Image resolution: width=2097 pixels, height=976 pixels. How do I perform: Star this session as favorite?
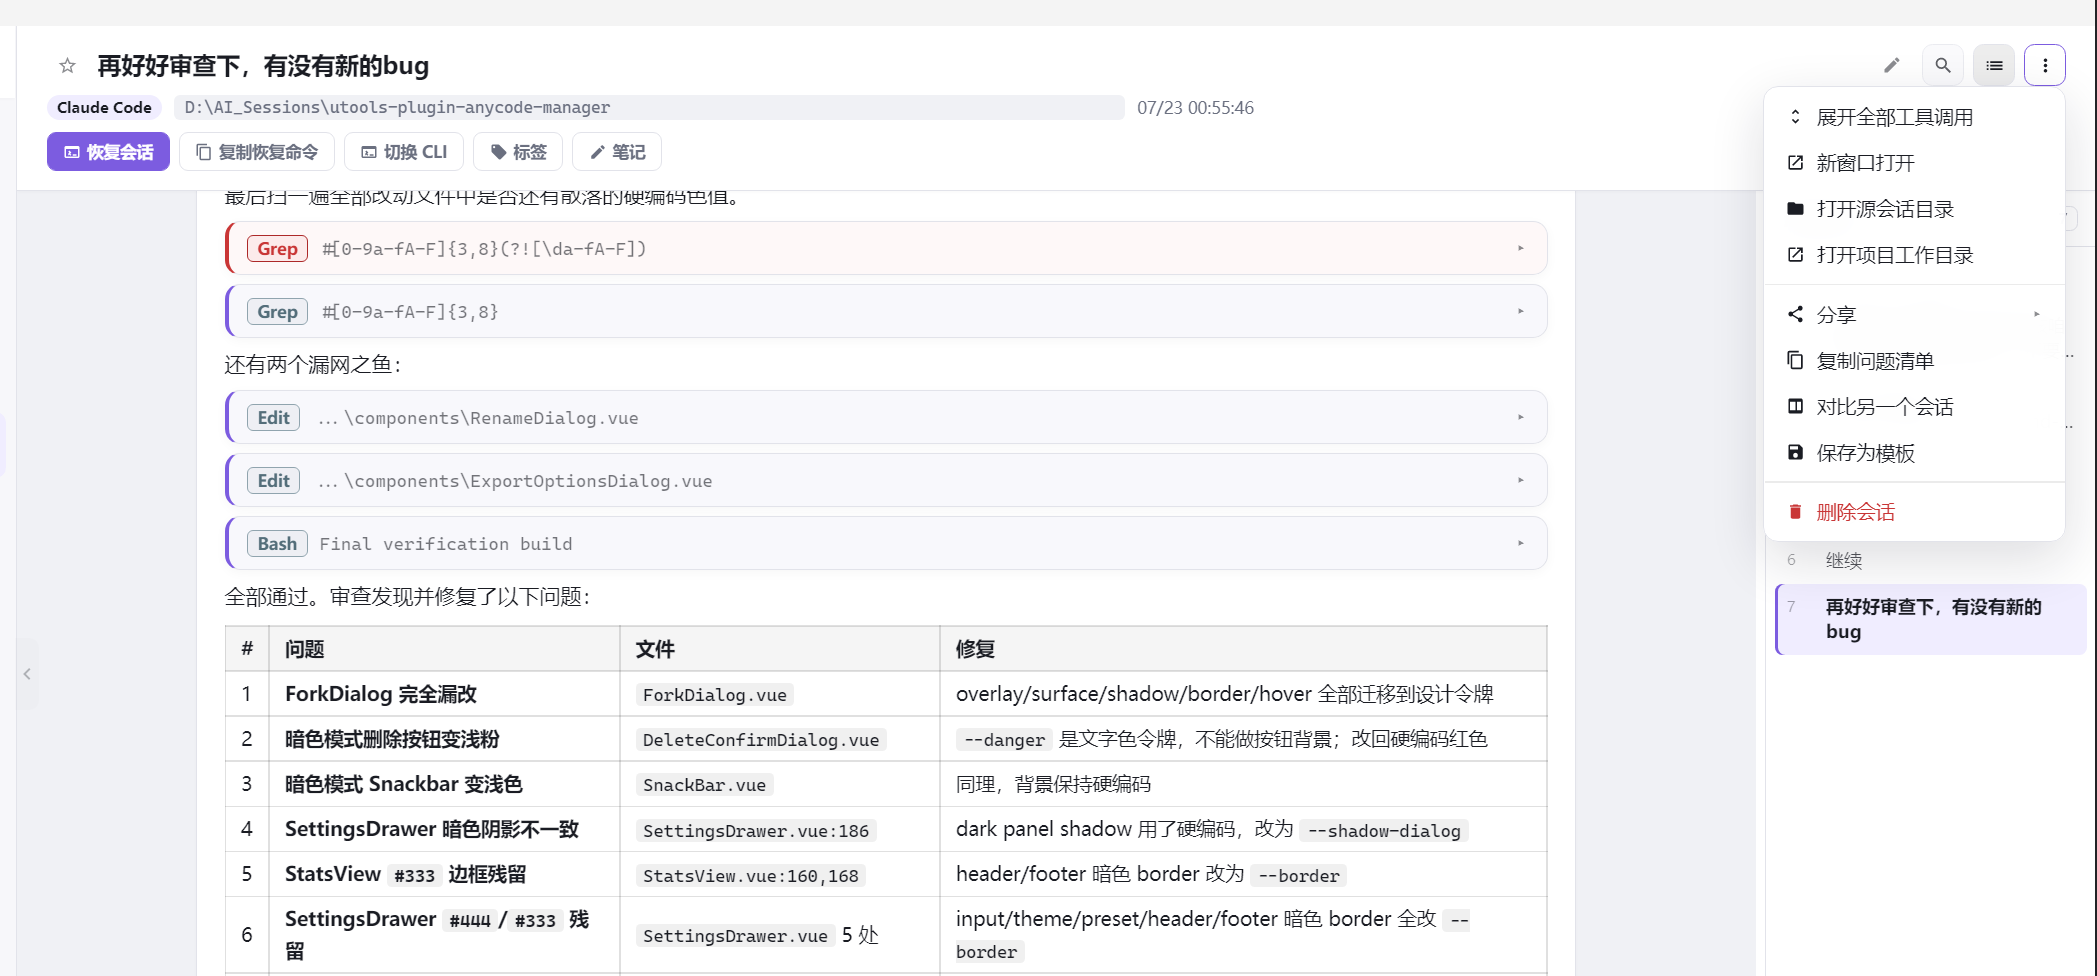(67, 66)
